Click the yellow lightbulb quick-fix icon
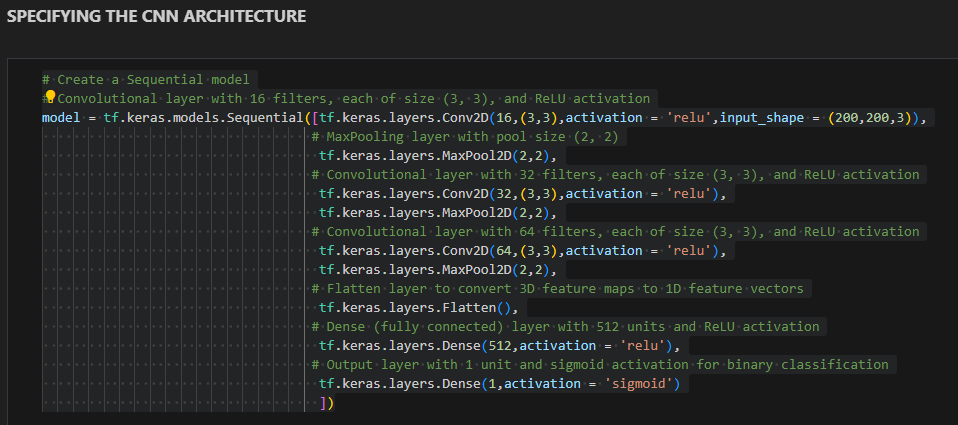 [49, 97]
